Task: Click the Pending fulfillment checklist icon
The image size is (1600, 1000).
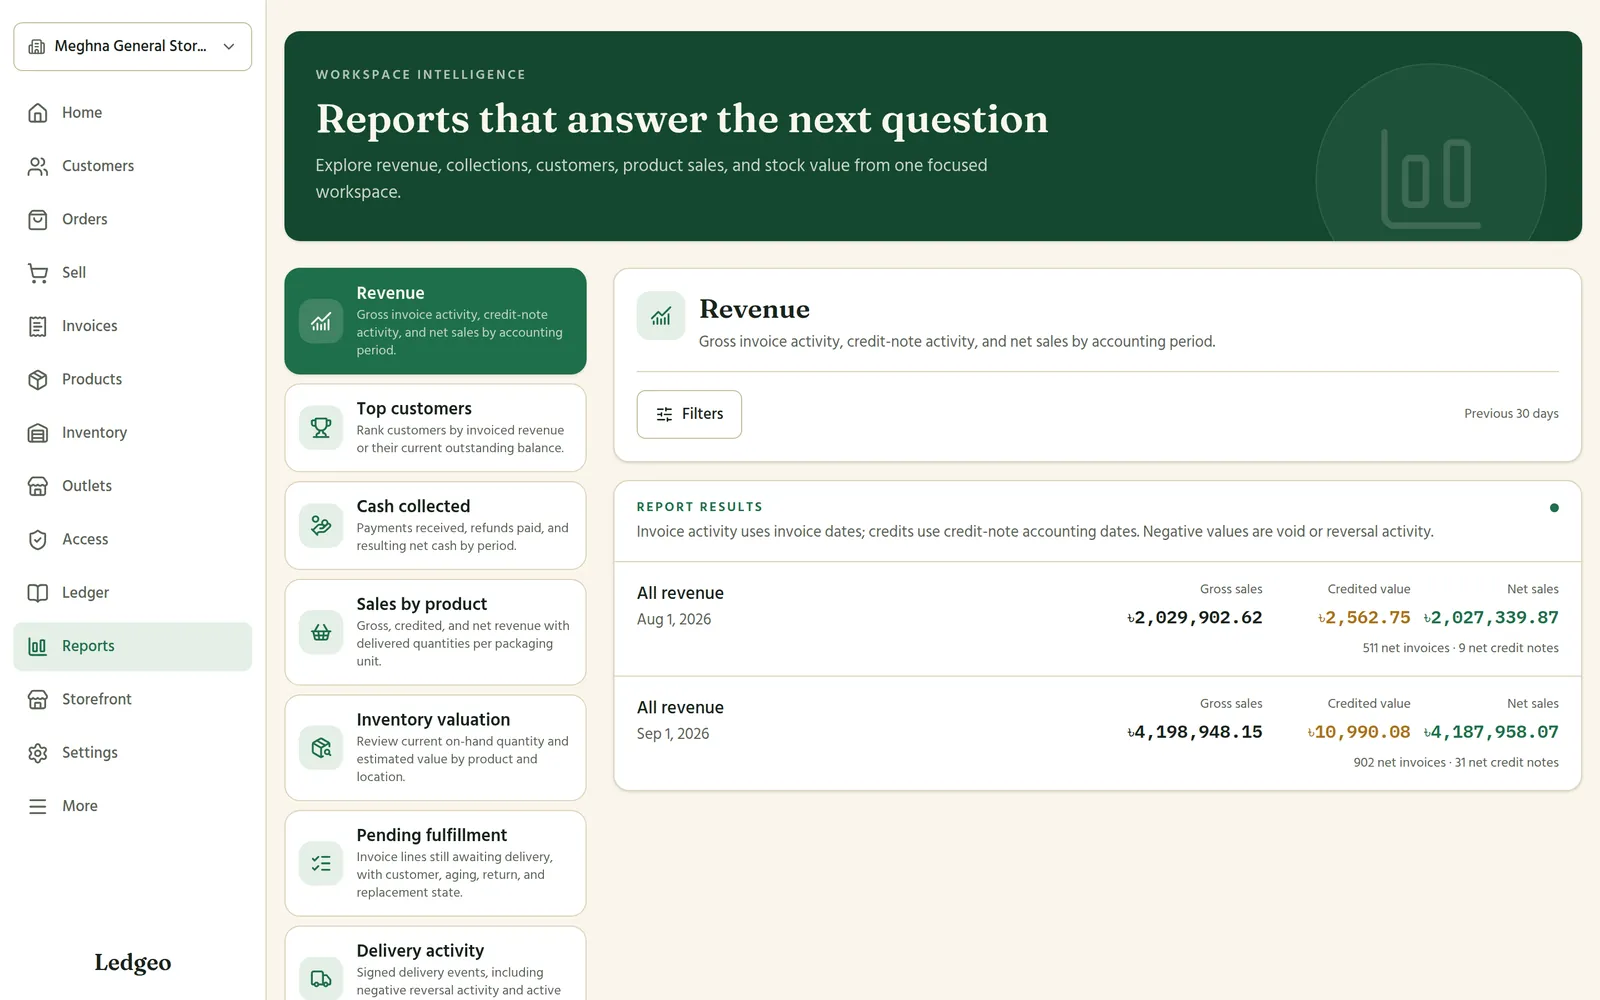Action: pyautogui.click(x=321, y=863)
